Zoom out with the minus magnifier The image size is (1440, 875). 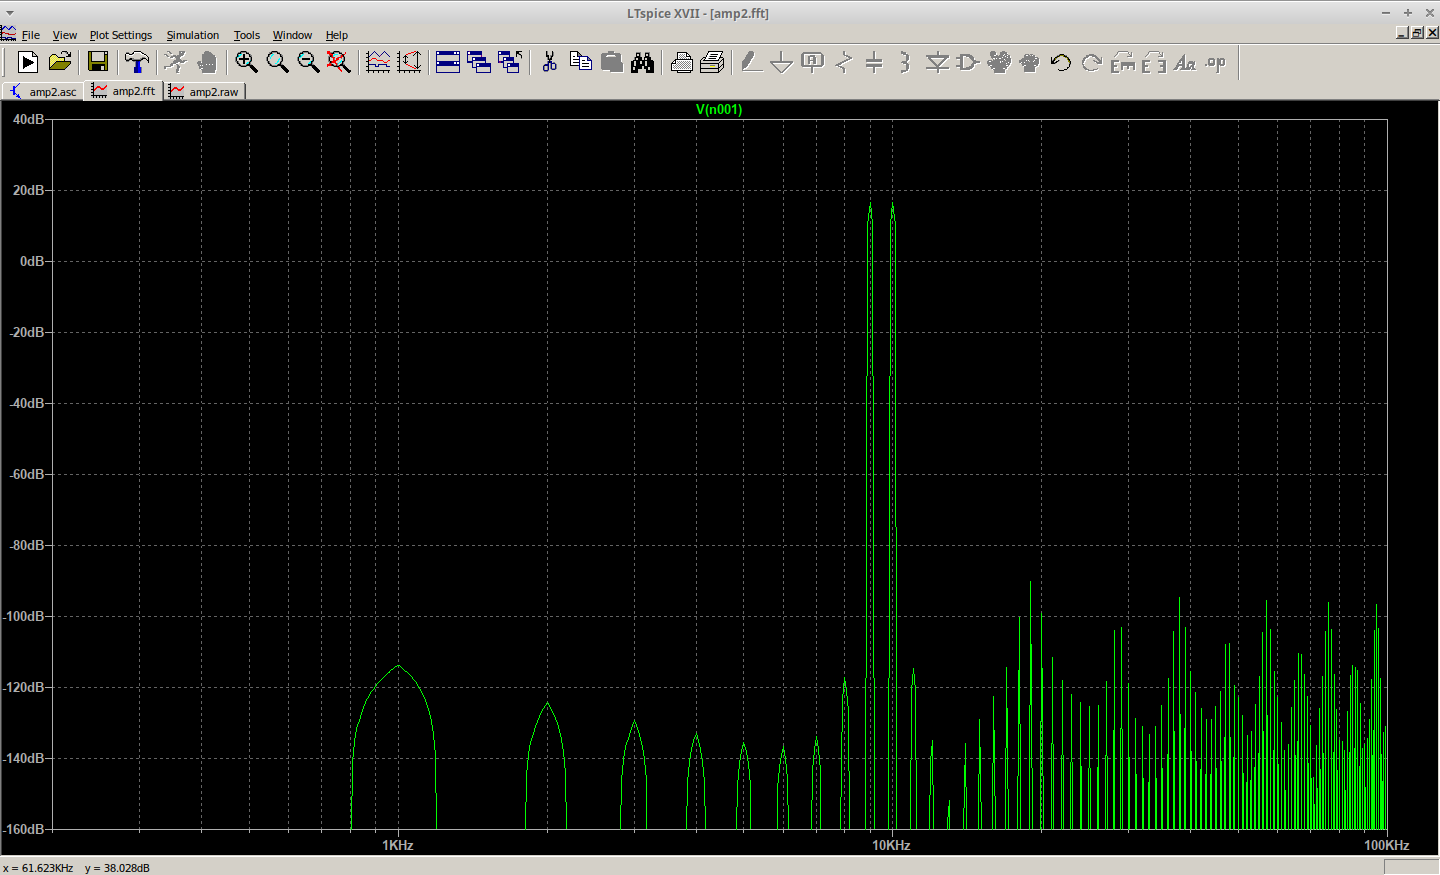(308, 62)
